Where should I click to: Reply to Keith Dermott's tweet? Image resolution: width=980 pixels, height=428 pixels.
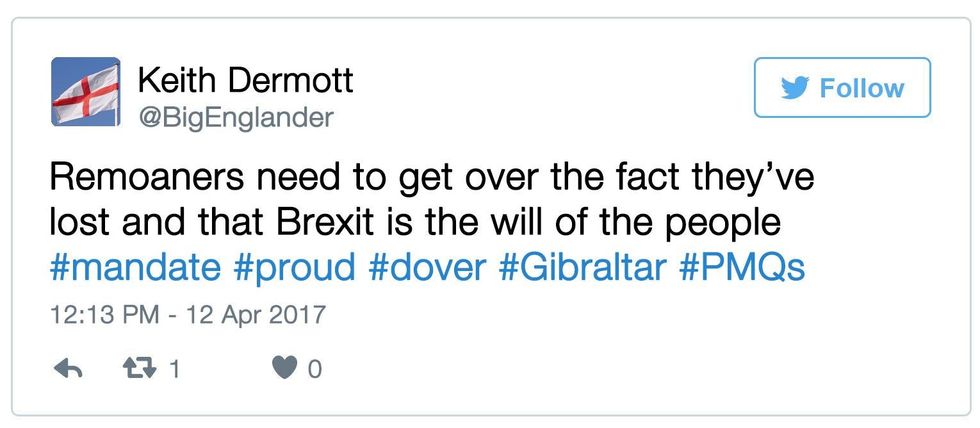pos(67,370)
